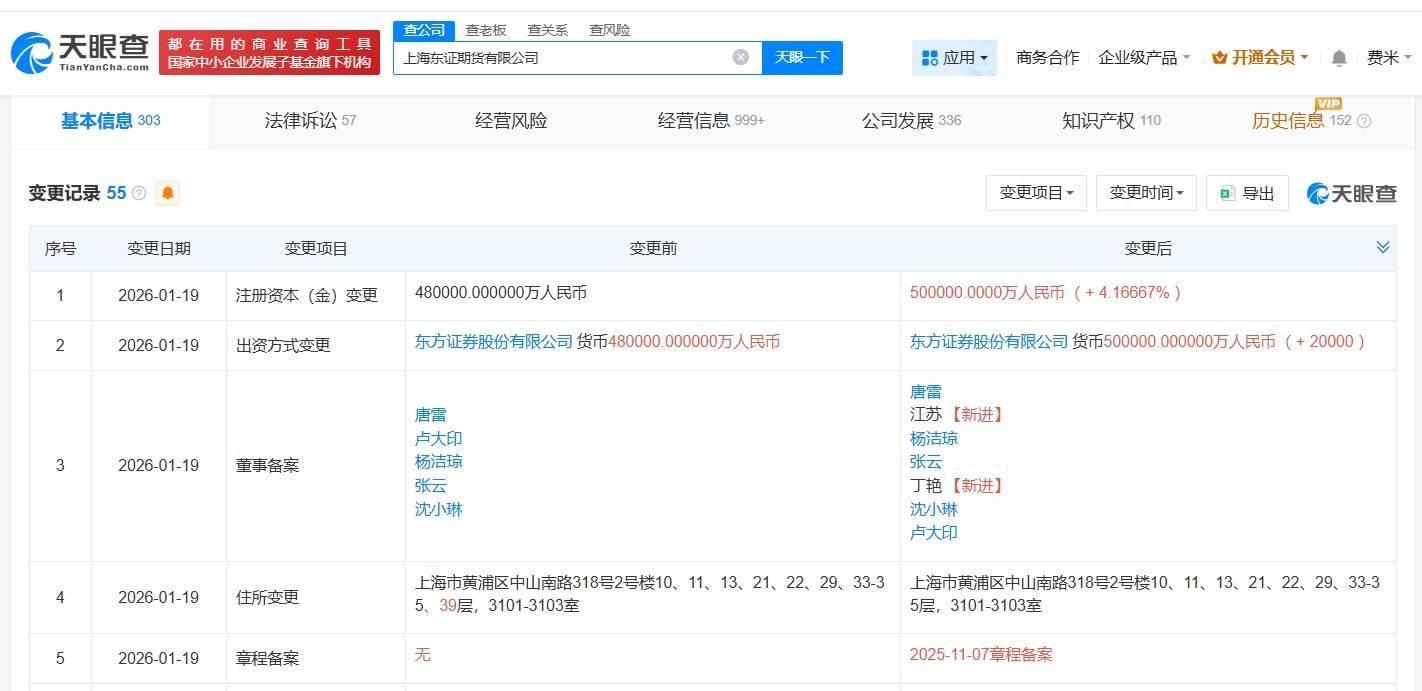Screen dimensions: 1422x691
Task: Click the 变更项目 column header
Action: tap(316, 249)
